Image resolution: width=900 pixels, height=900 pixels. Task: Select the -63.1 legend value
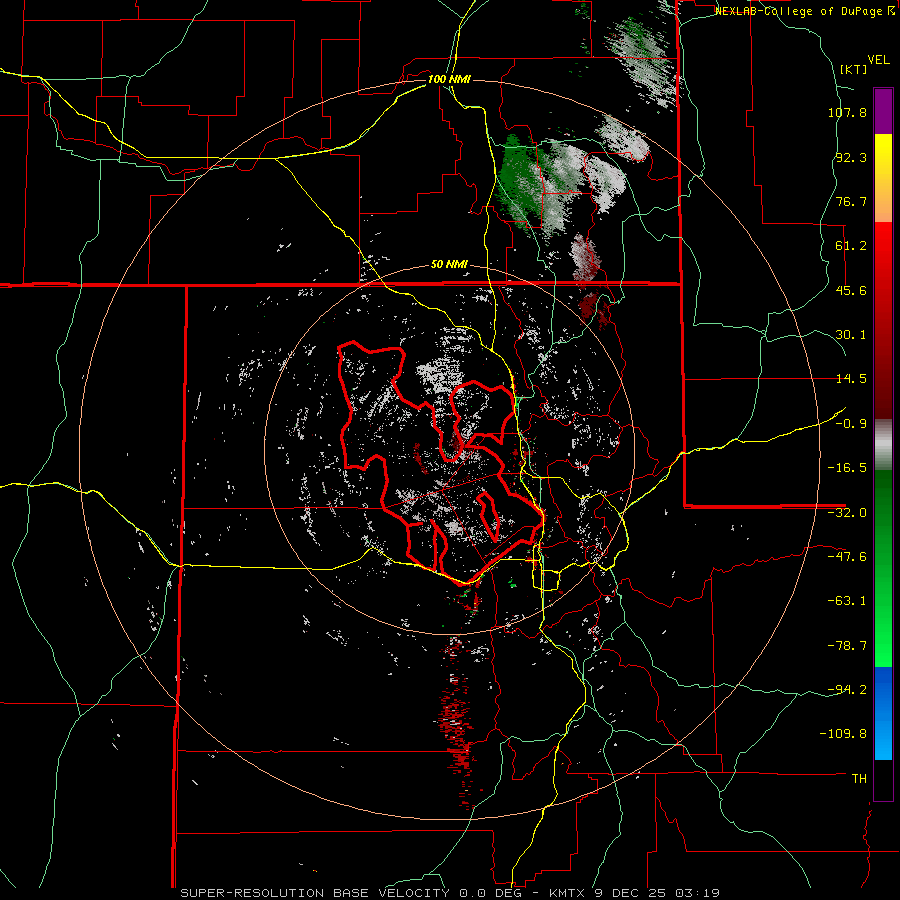click(x=847, y=601)
